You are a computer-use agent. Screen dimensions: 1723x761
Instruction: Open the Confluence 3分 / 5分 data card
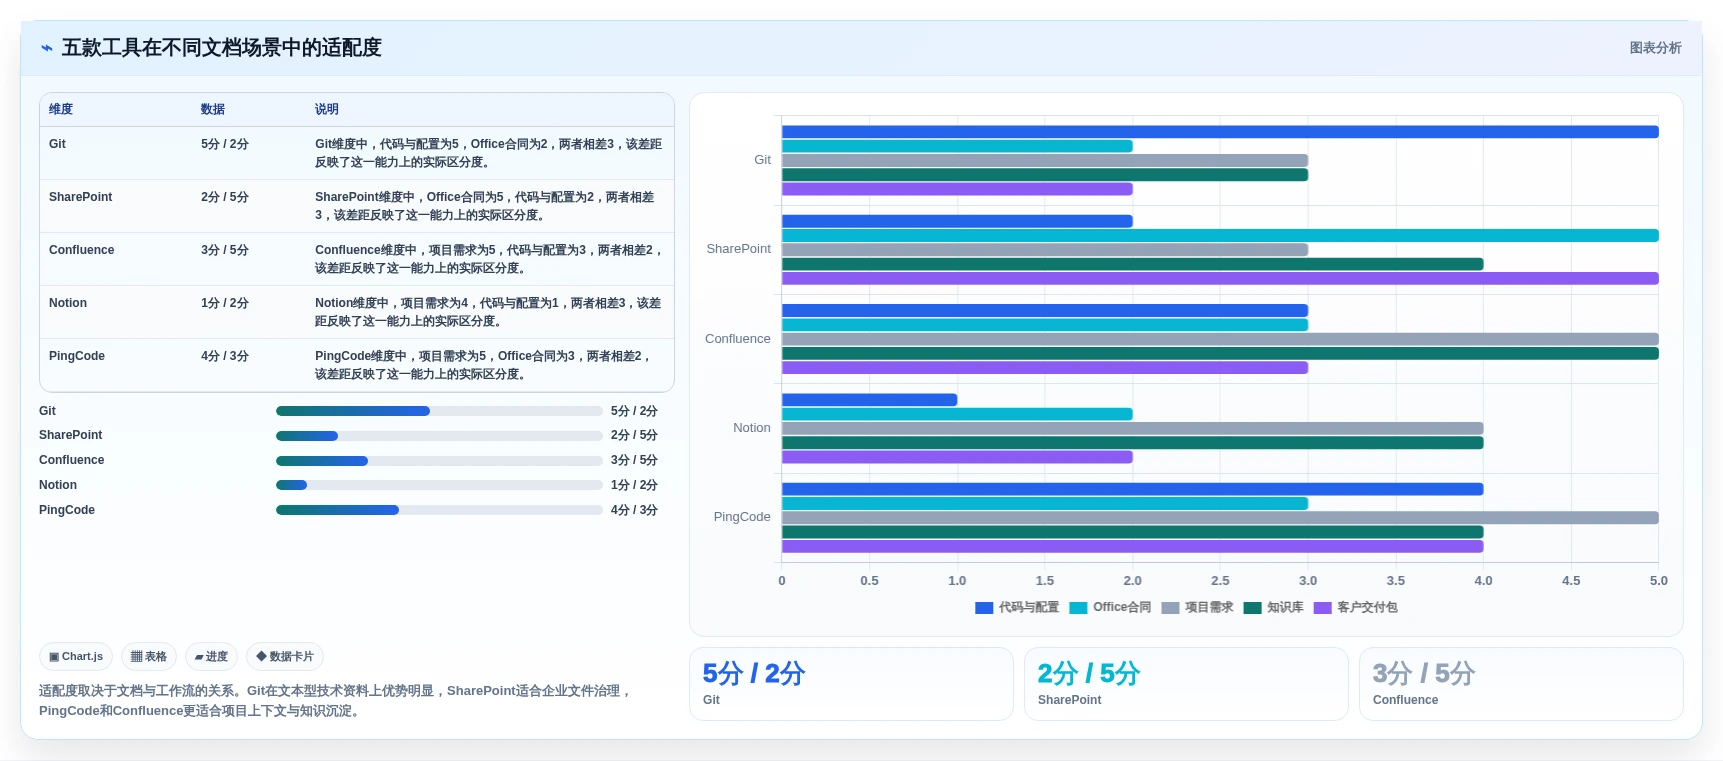[x=1521, y=684]
